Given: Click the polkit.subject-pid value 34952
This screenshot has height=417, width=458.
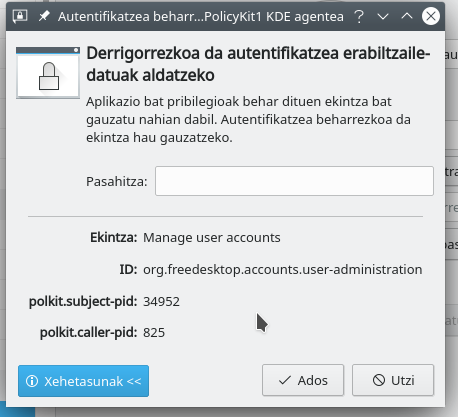Looking at the screenshot, I should [161, 302].
